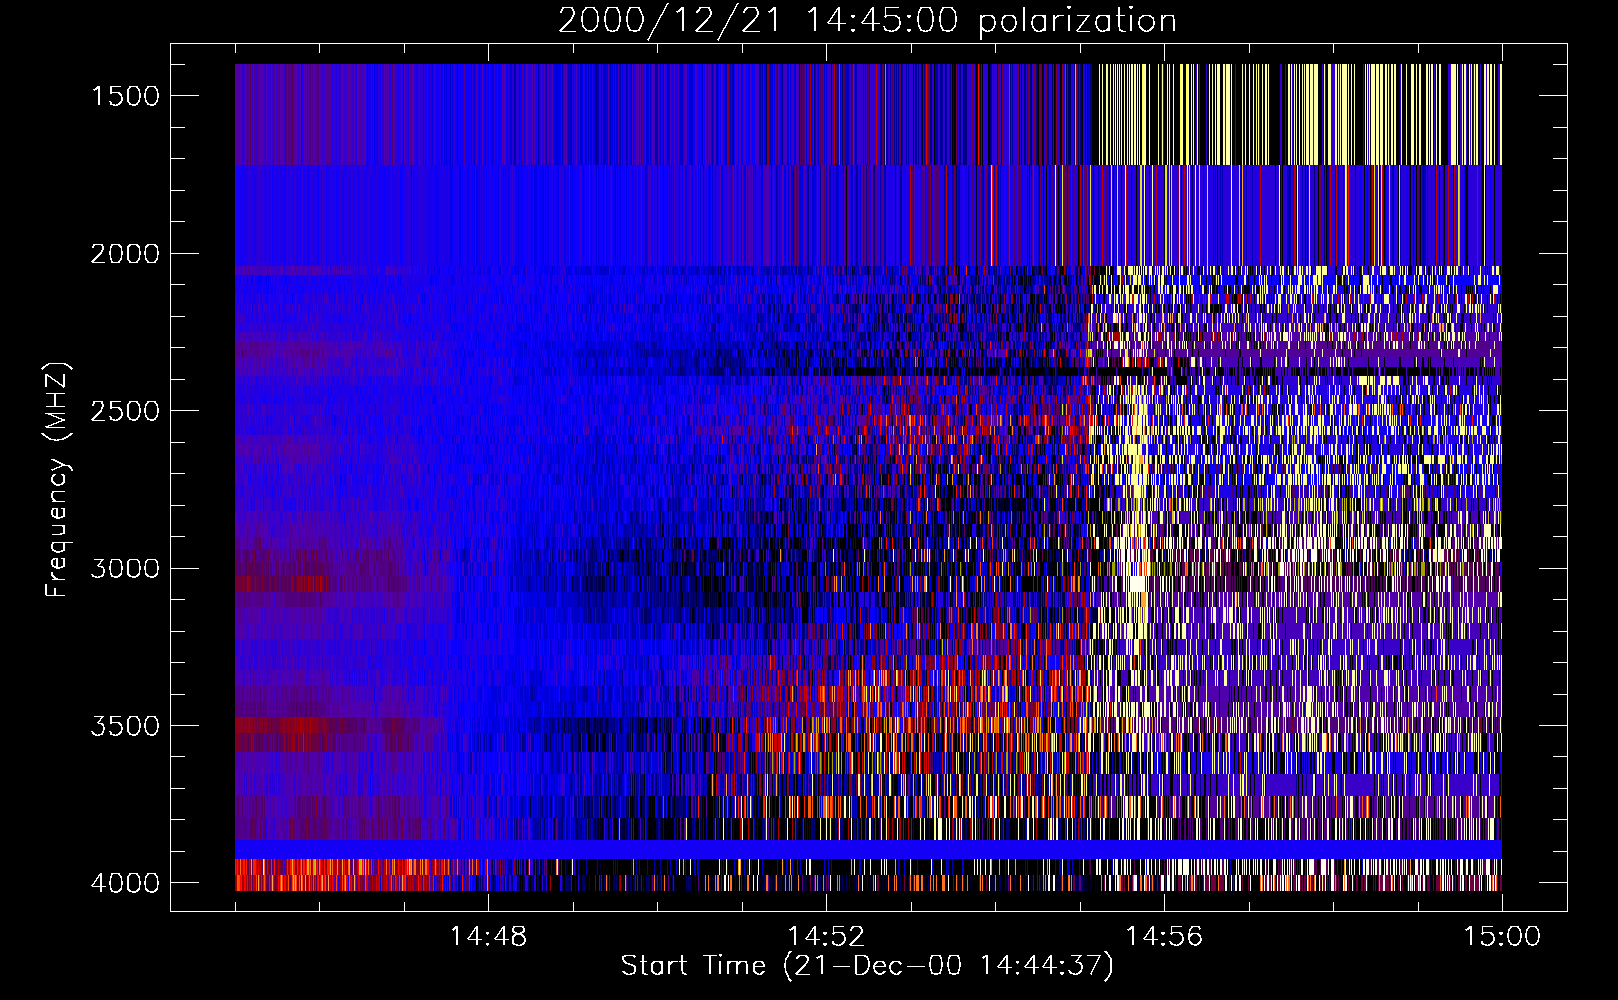The width and height of the screenshot is (1618, 1000).
Task: Click the 14:56 time tick label
Action: click(x=1164, y=937)
